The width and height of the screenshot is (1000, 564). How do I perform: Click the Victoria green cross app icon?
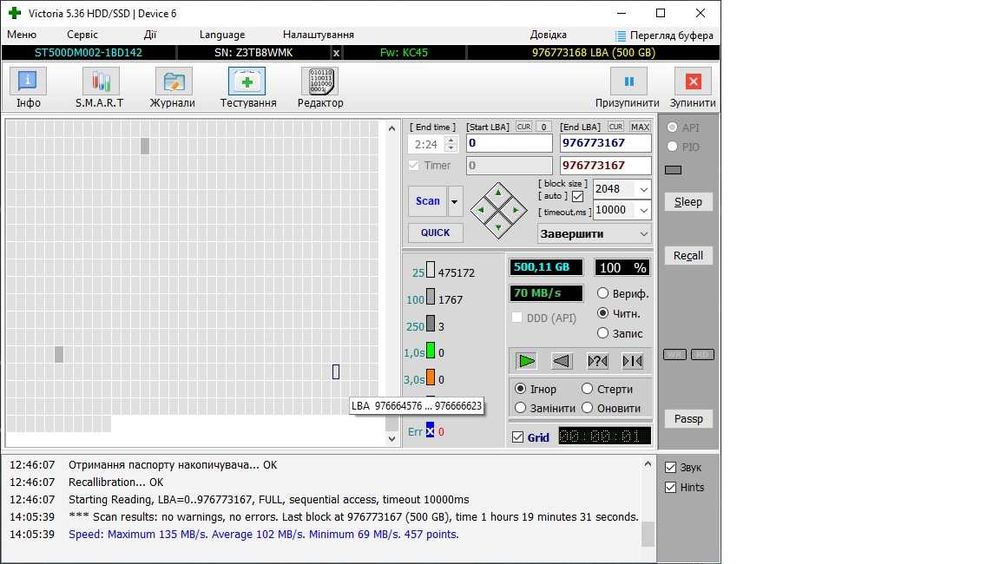[x=14, y=13]
